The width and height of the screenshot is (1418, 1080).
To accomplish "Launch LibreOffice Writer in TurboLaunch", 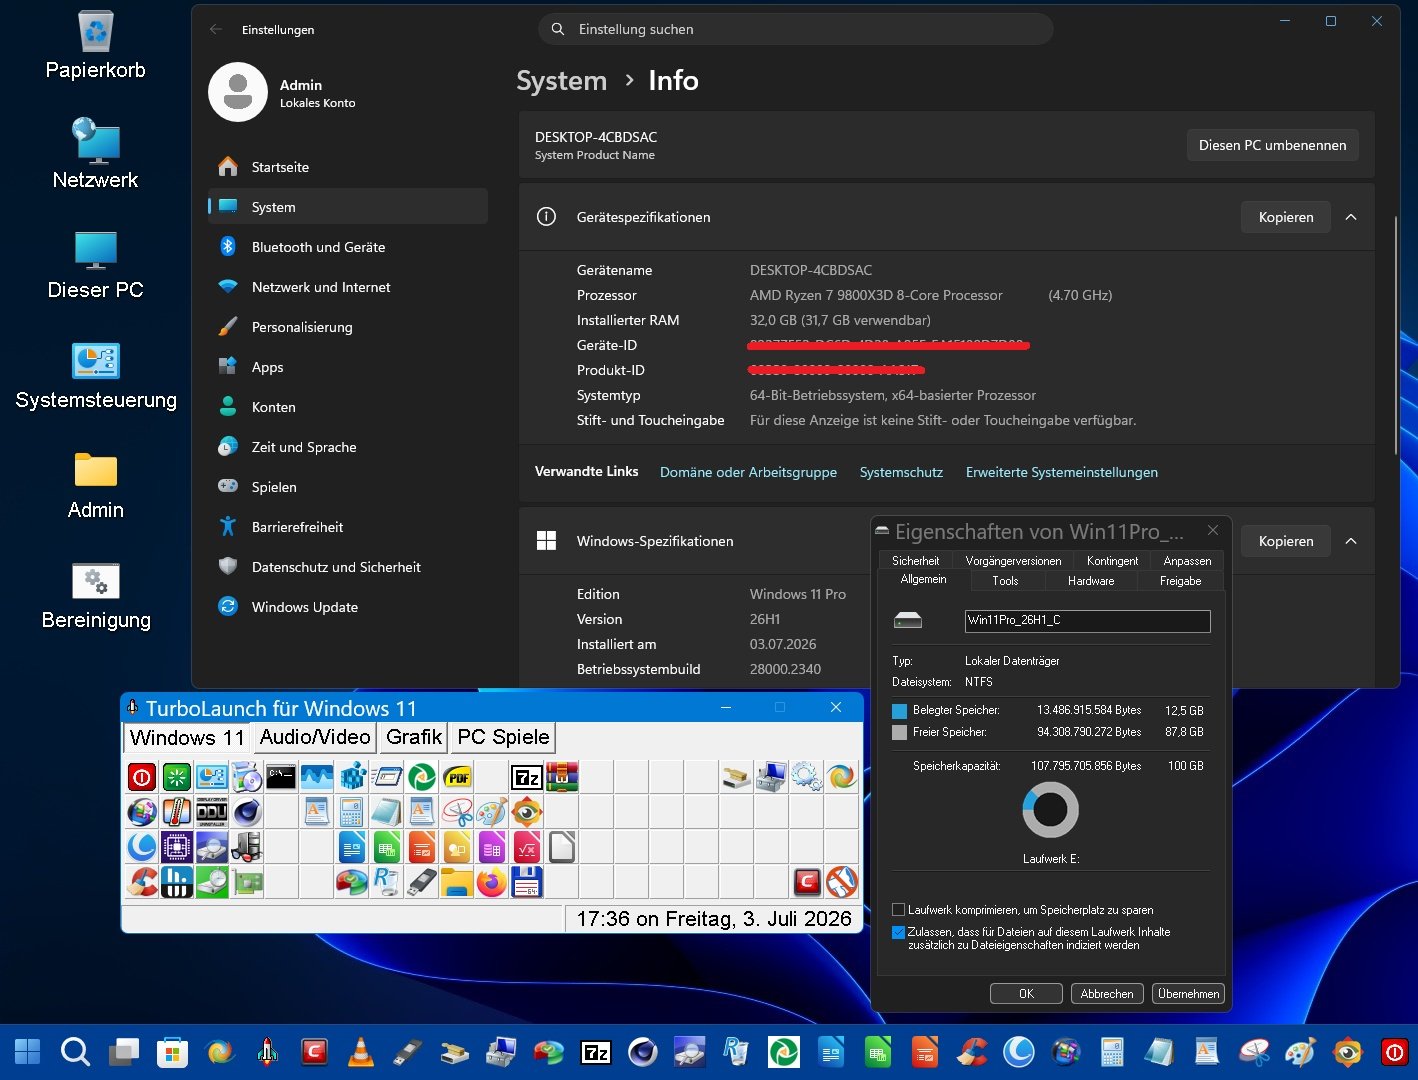I will 352,847.
